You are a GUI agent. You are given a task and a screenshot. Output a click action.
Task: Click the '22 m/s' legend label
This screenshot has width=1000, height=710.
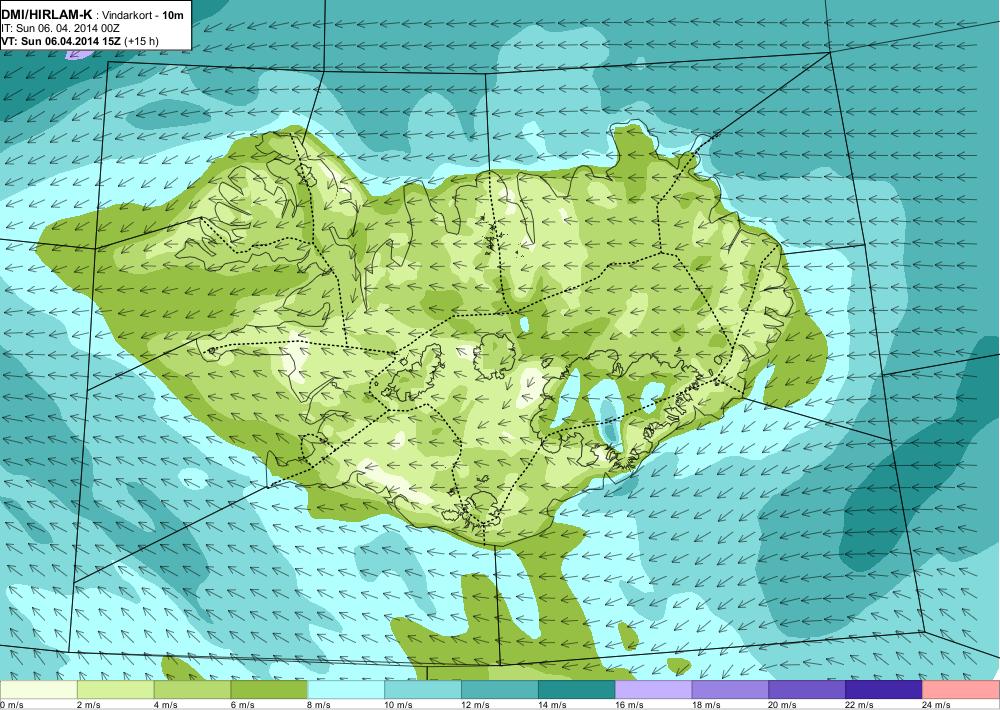point(860,705)
